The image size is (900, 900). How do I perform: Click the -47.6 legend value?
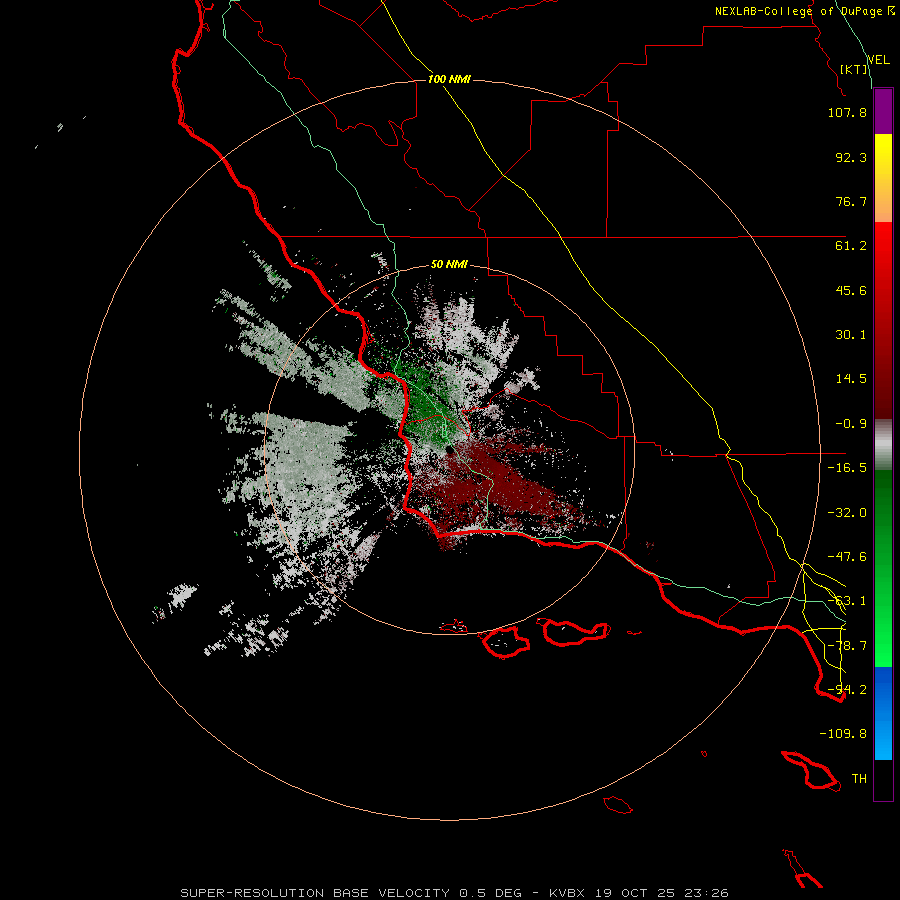click(x=847, y=557)
